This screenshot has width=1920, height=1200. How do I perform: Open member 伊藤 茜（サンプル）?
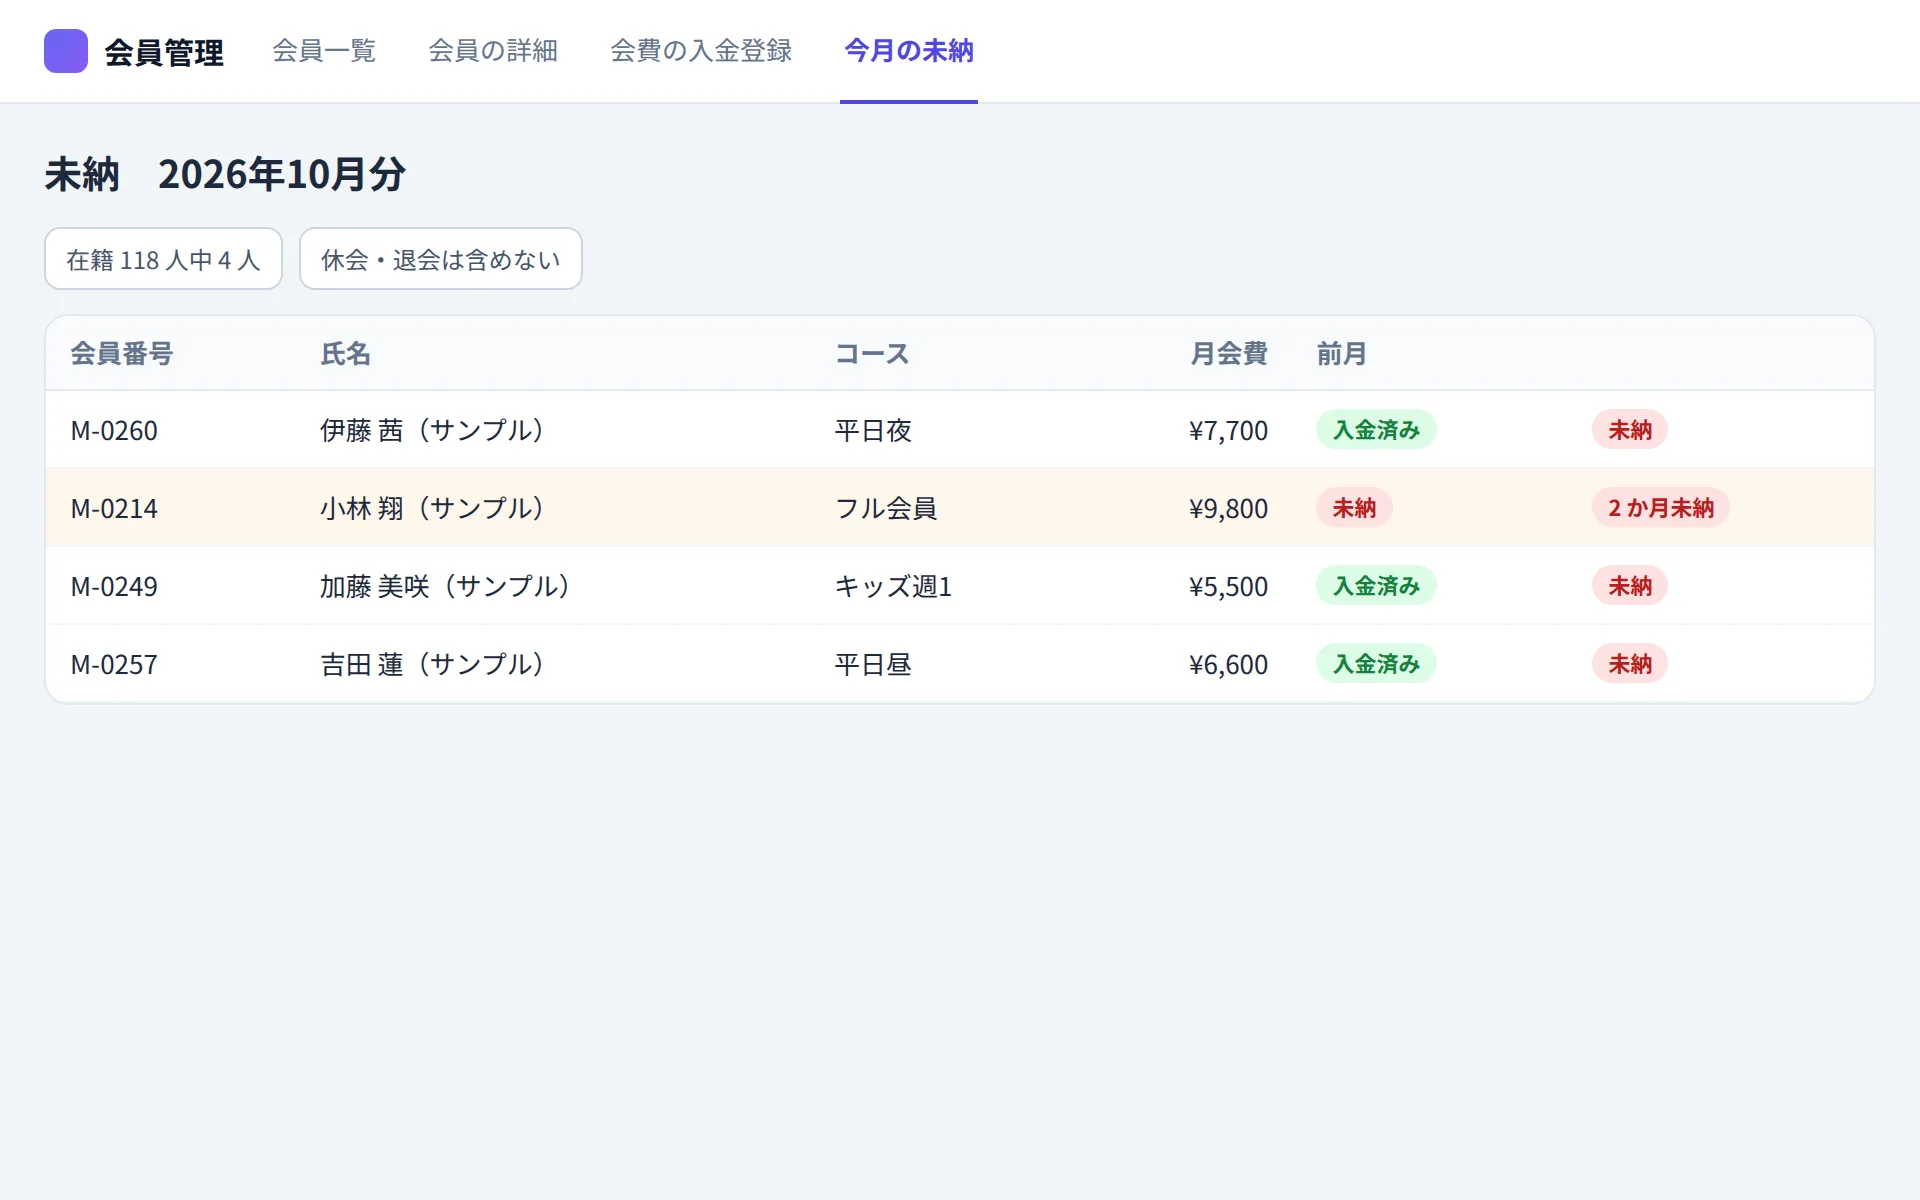coord(432,430)
